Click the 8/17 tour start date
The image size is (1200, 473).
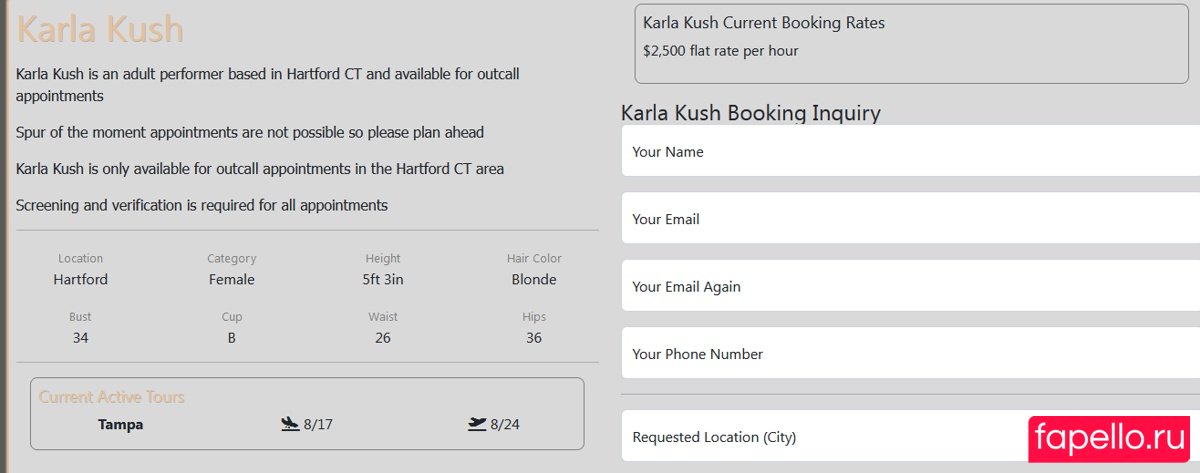point(318,424)
